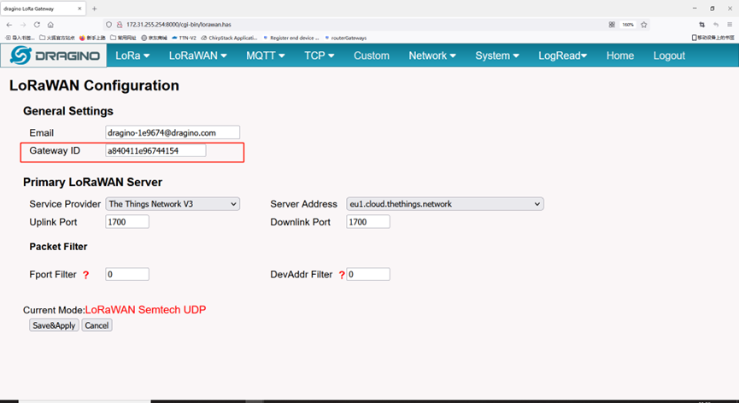Click the General Settings heading
Screen dimensions: 739x403
[x=68, y=111]
